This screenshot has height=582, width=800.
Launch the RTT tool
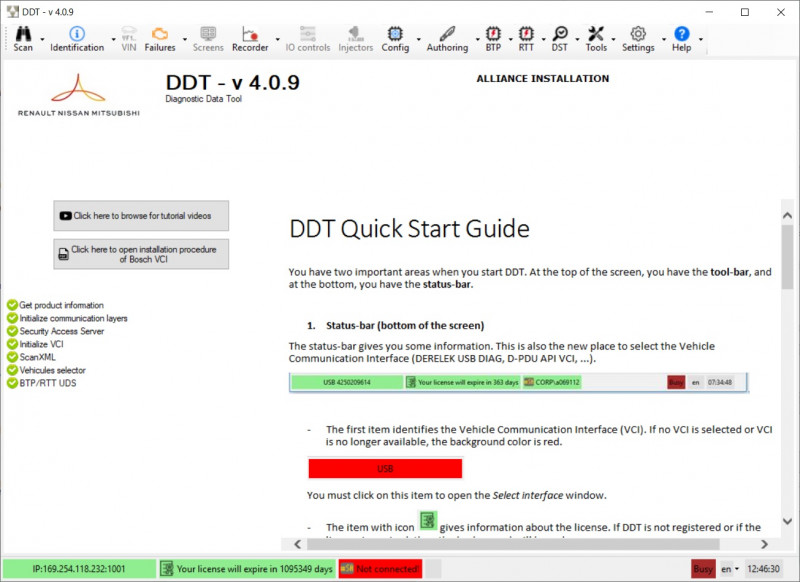pos(526,39)
